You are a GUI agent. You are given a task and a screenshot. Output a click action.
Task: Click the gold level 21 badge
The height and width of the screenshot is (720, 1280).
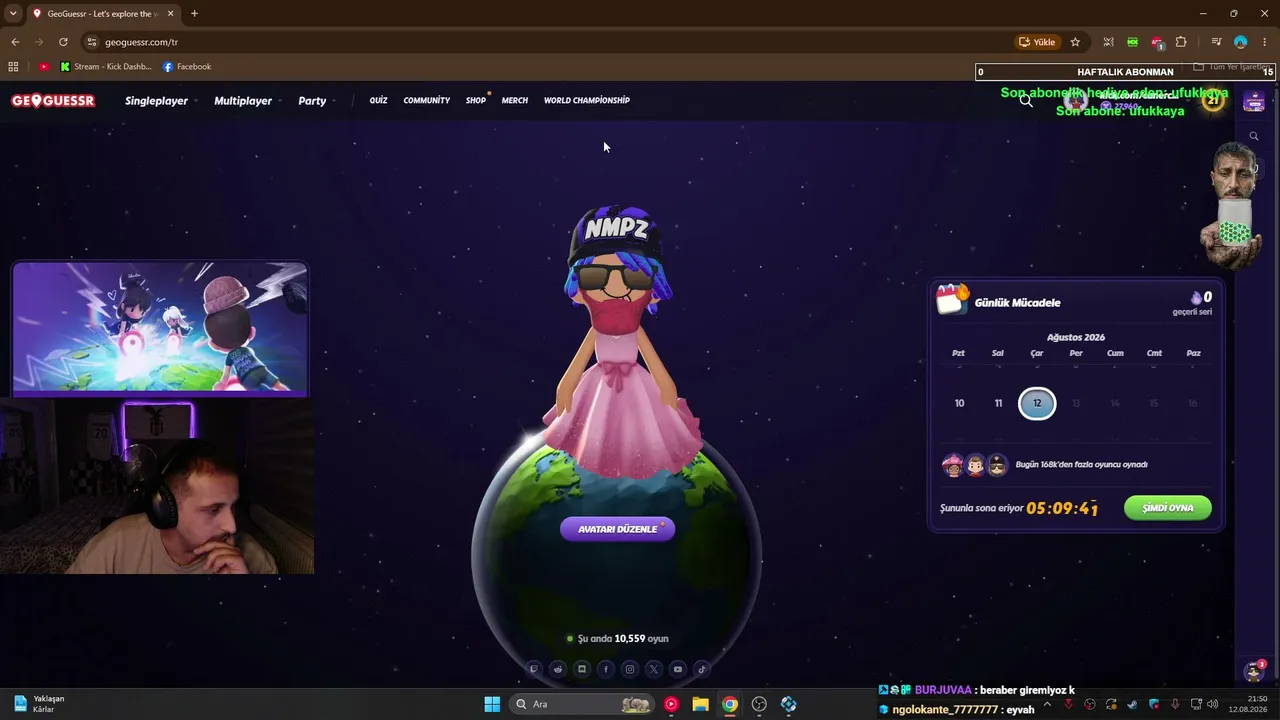pyautogui.click(x=1213, y=100)
